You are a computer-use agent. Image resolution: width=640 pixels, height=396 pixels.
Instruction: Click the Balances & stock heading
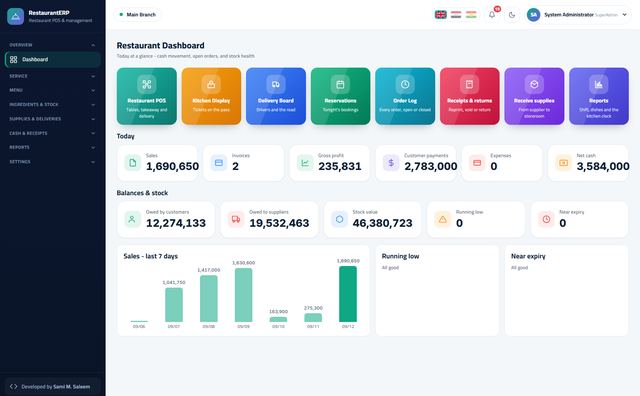[142, 193]
